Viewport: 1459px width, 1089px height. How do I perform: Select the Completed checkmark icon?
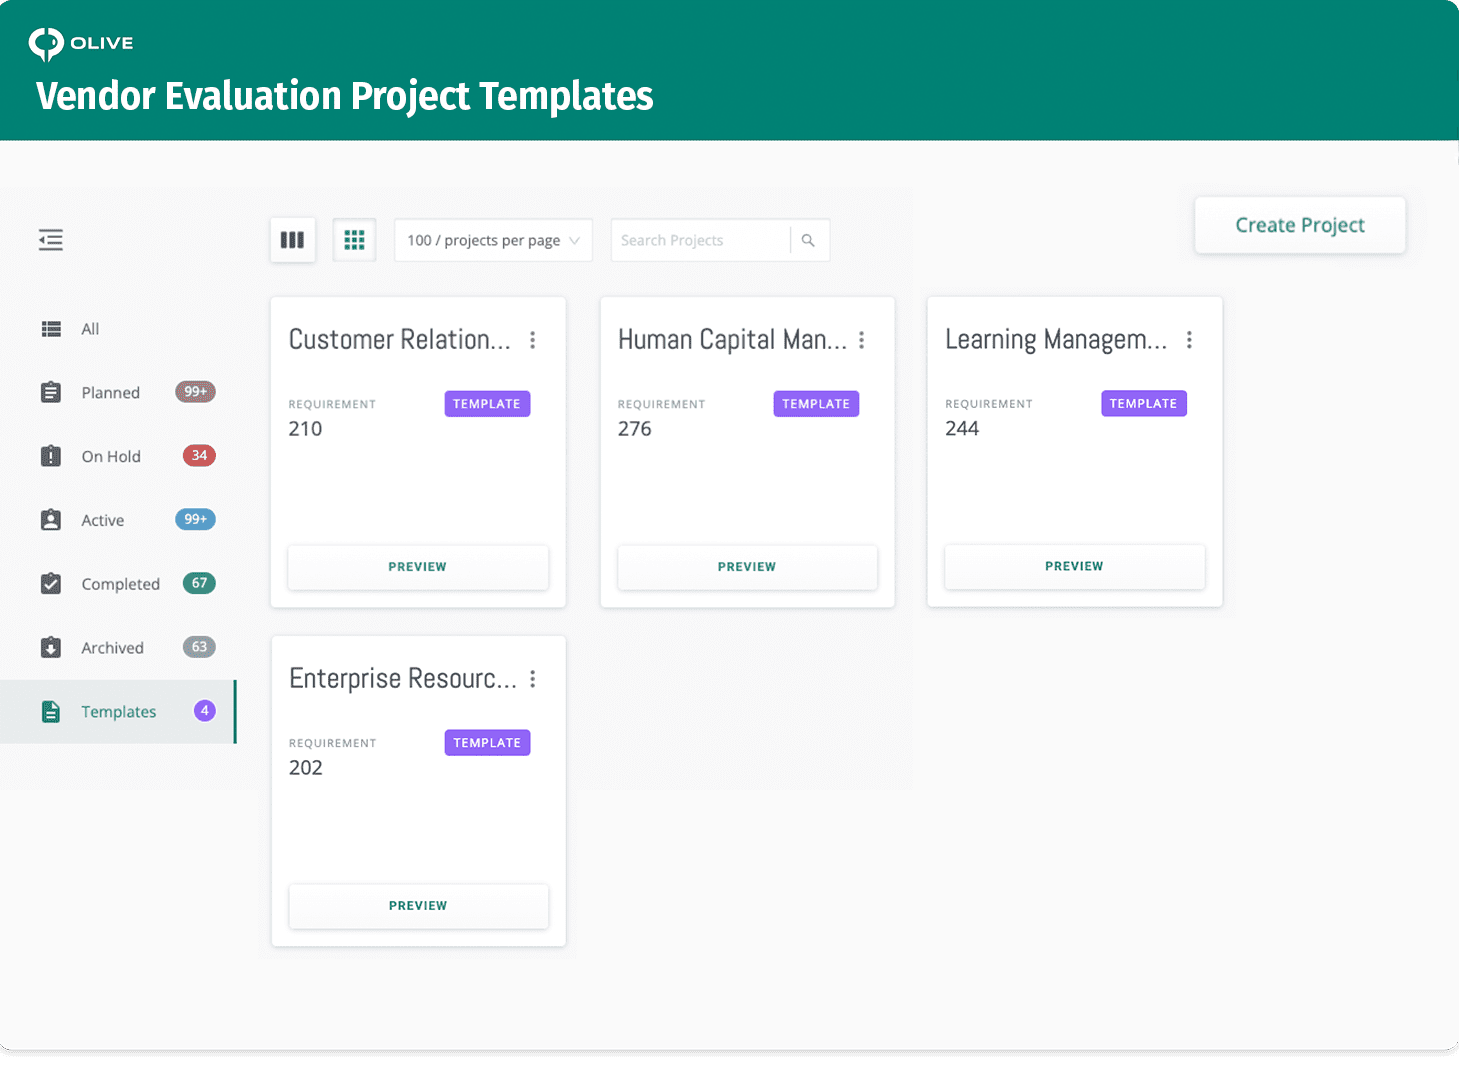51,583
